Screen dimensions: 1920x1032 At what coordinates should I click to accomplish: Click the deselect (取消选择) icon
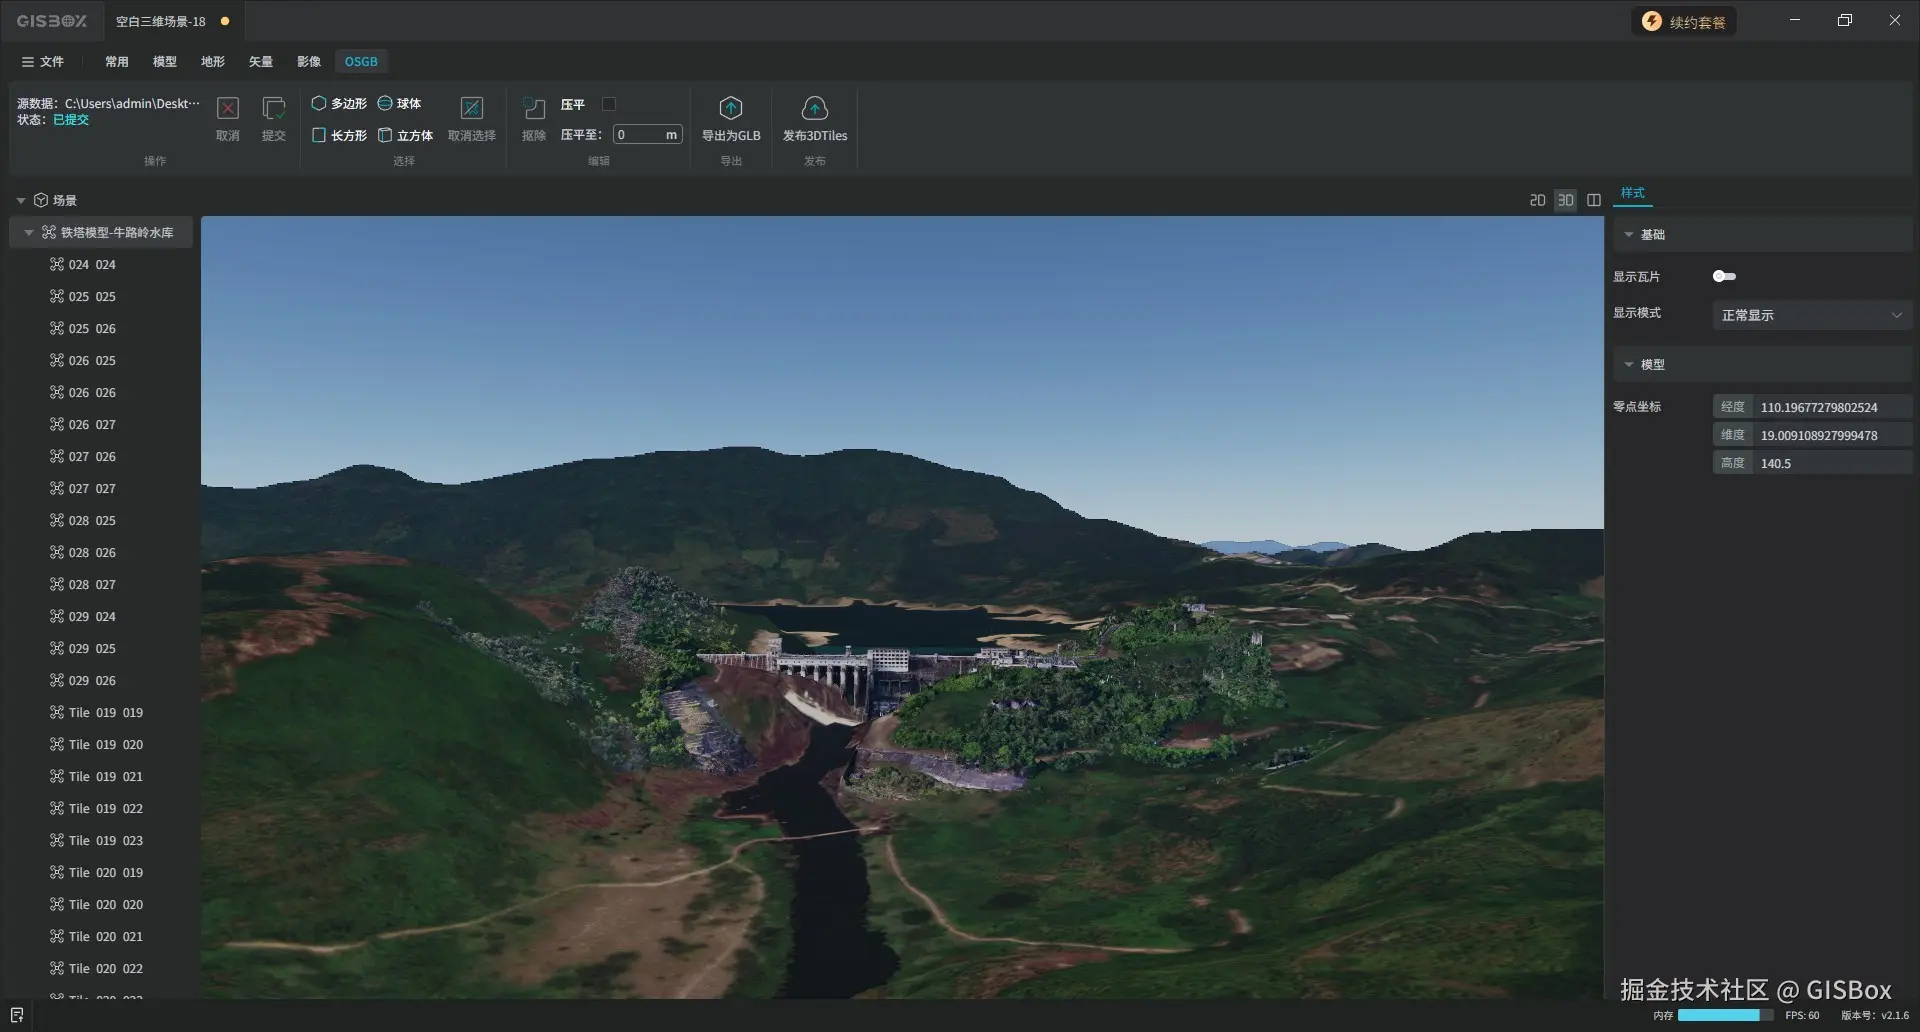tap(472, 108)
